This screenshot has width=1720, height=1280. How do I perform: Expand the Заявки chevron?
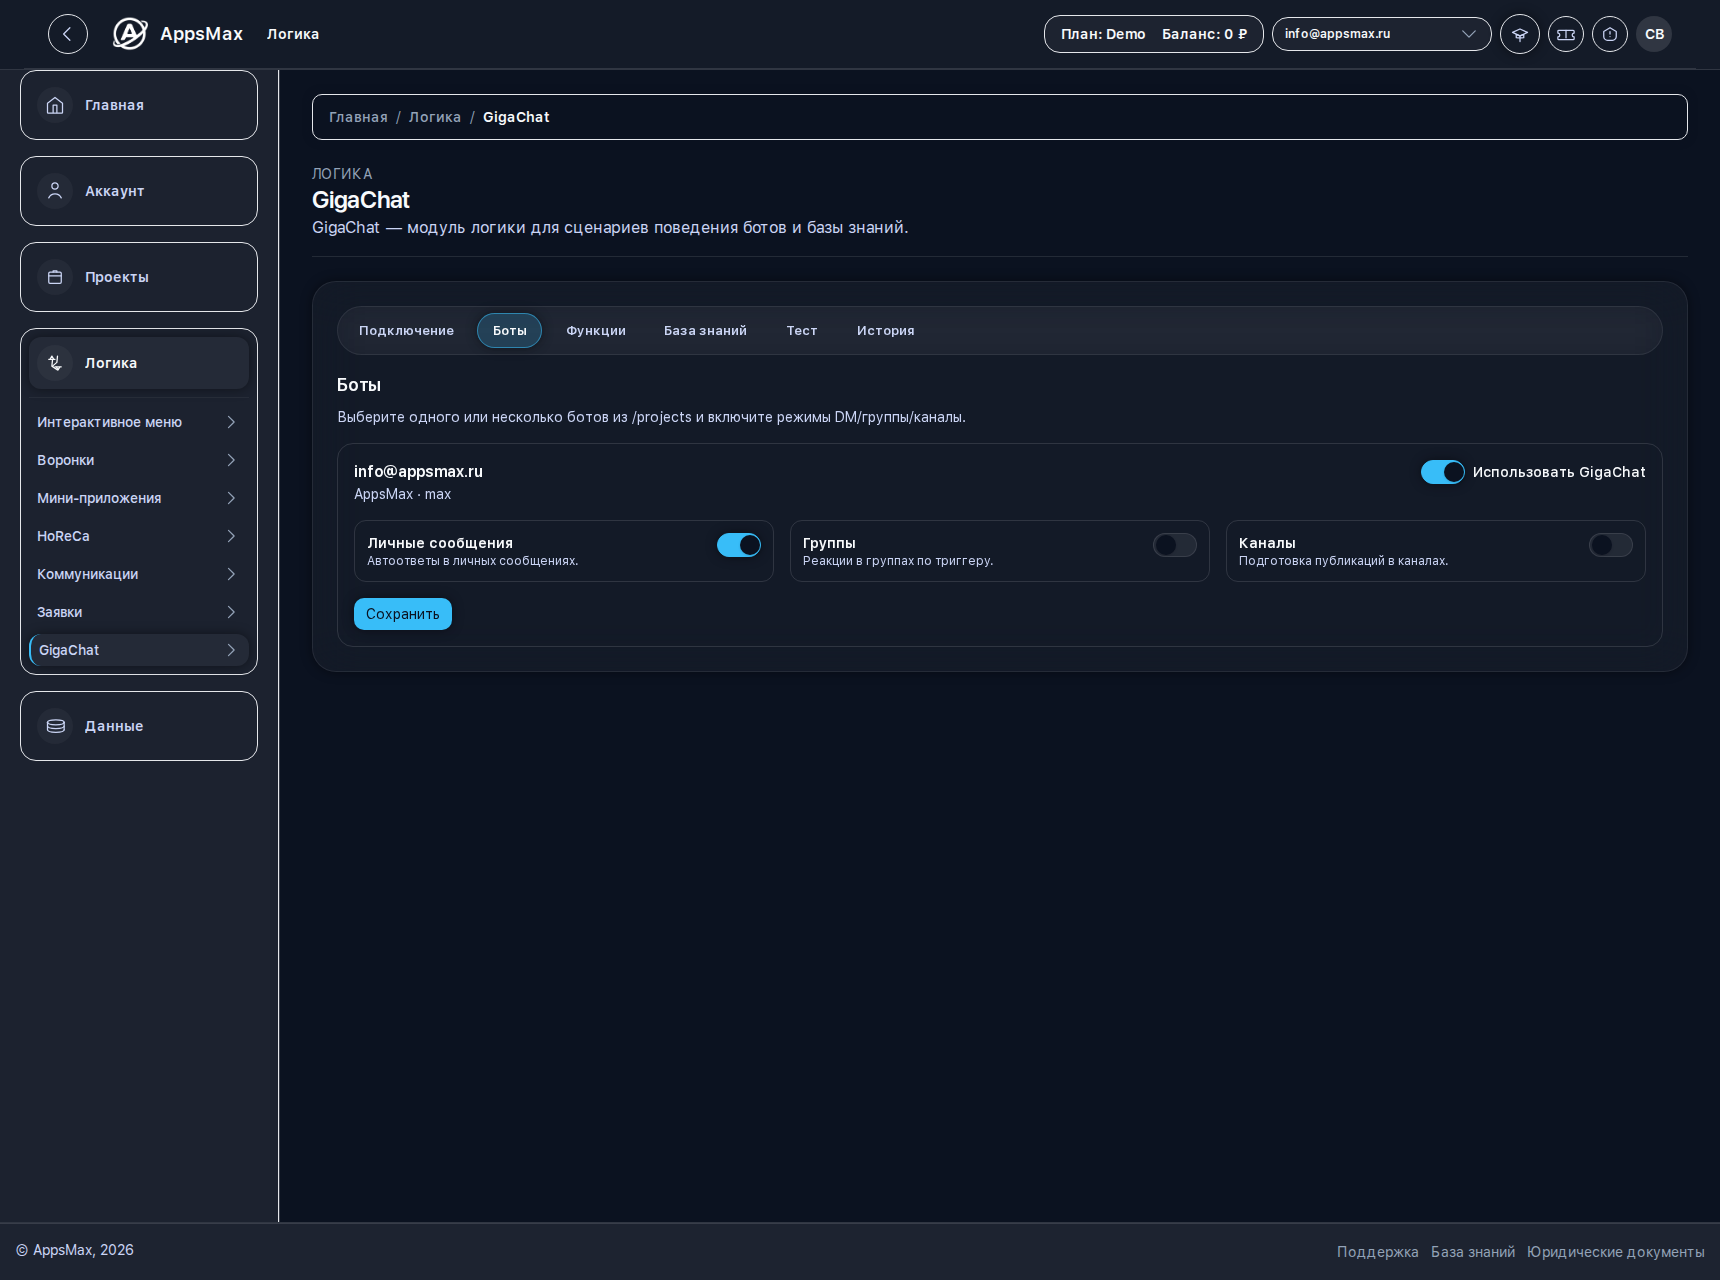click(x=231, y=612)
